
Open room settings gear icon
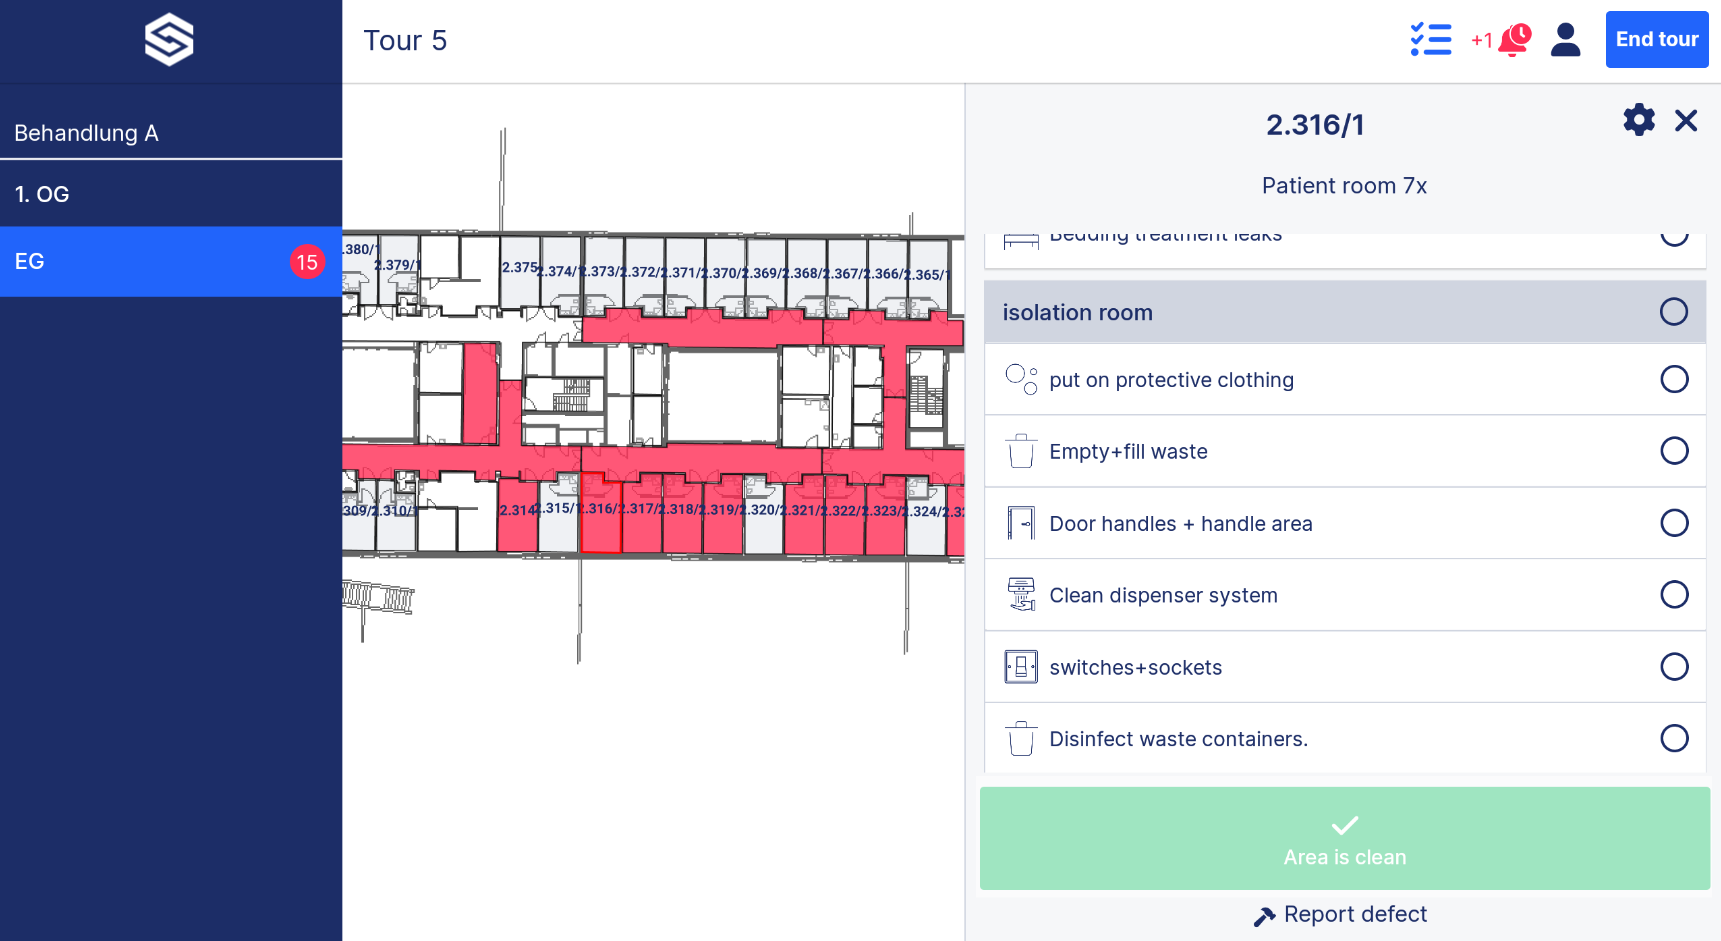point(1638,121)
